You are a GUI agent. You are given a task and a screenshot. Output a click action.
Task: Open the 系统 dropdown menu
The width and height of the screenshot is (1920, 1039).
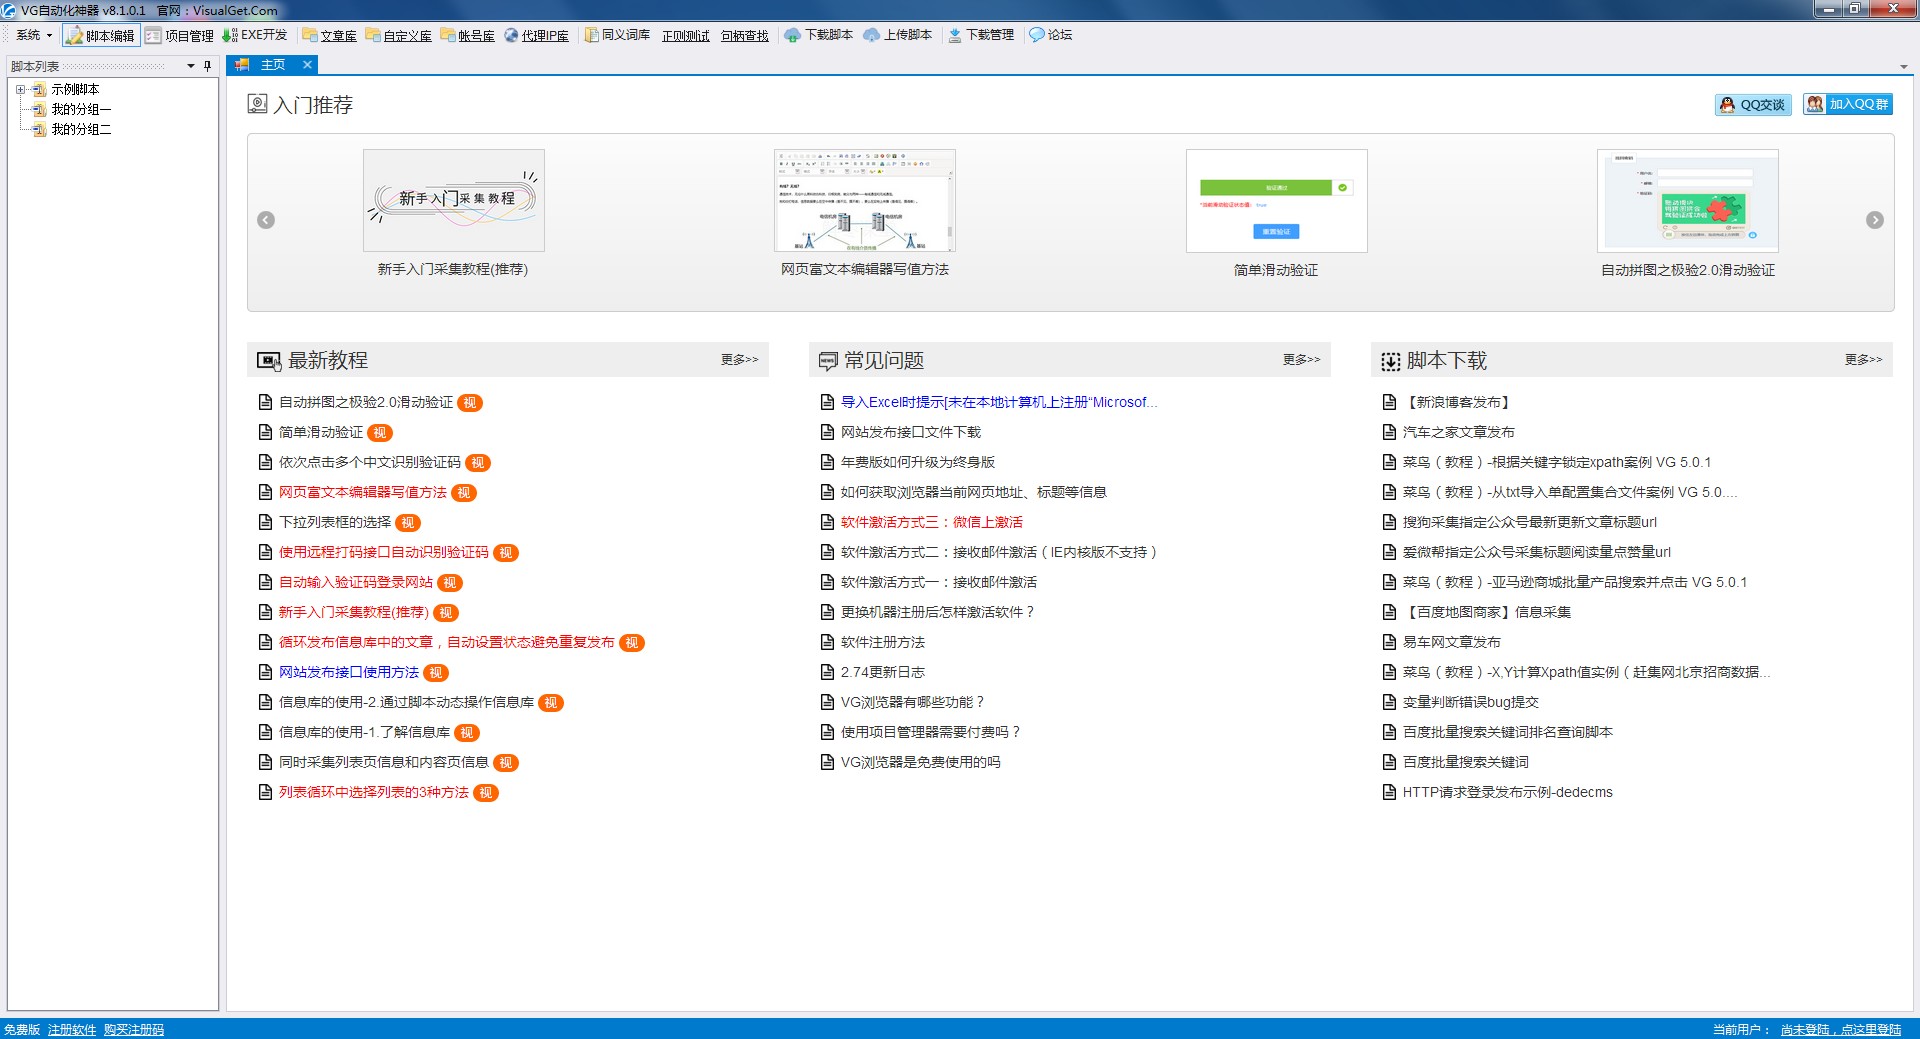(33, 35)
